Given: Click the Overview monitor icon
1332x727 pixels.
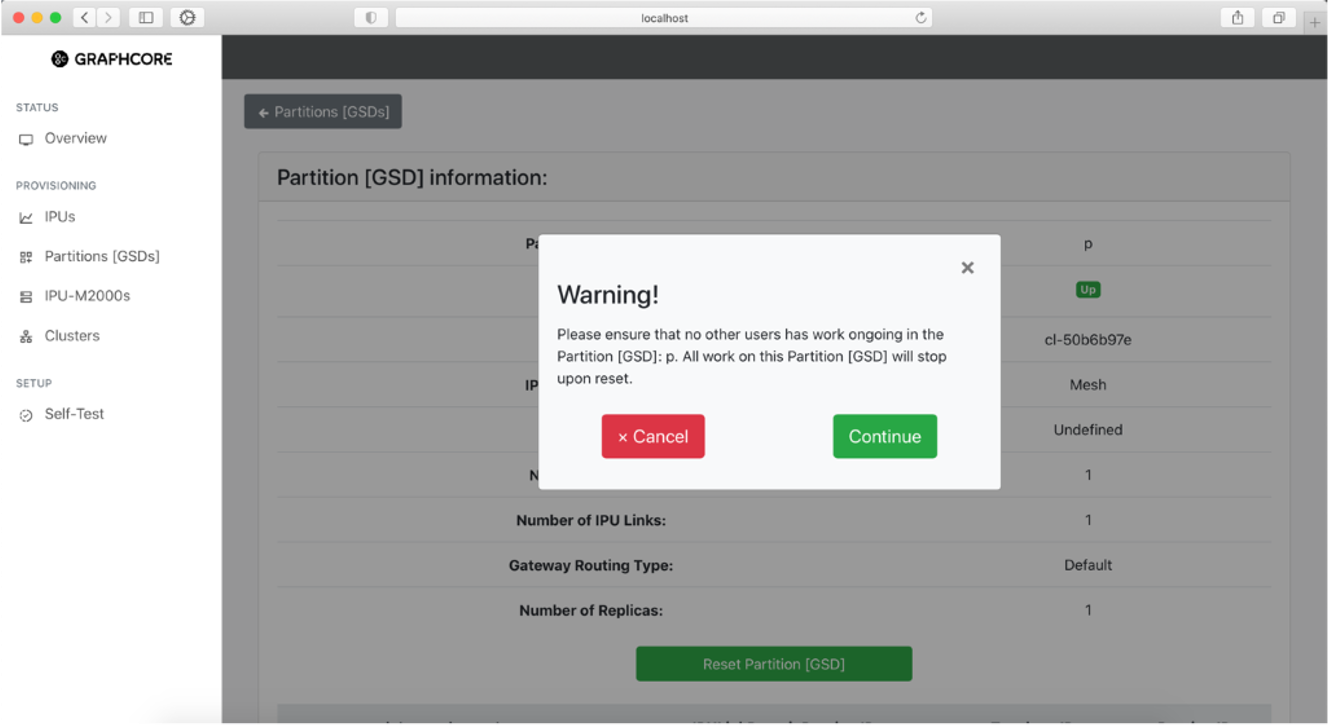Looking at the screenshot, I should [26, 139].
